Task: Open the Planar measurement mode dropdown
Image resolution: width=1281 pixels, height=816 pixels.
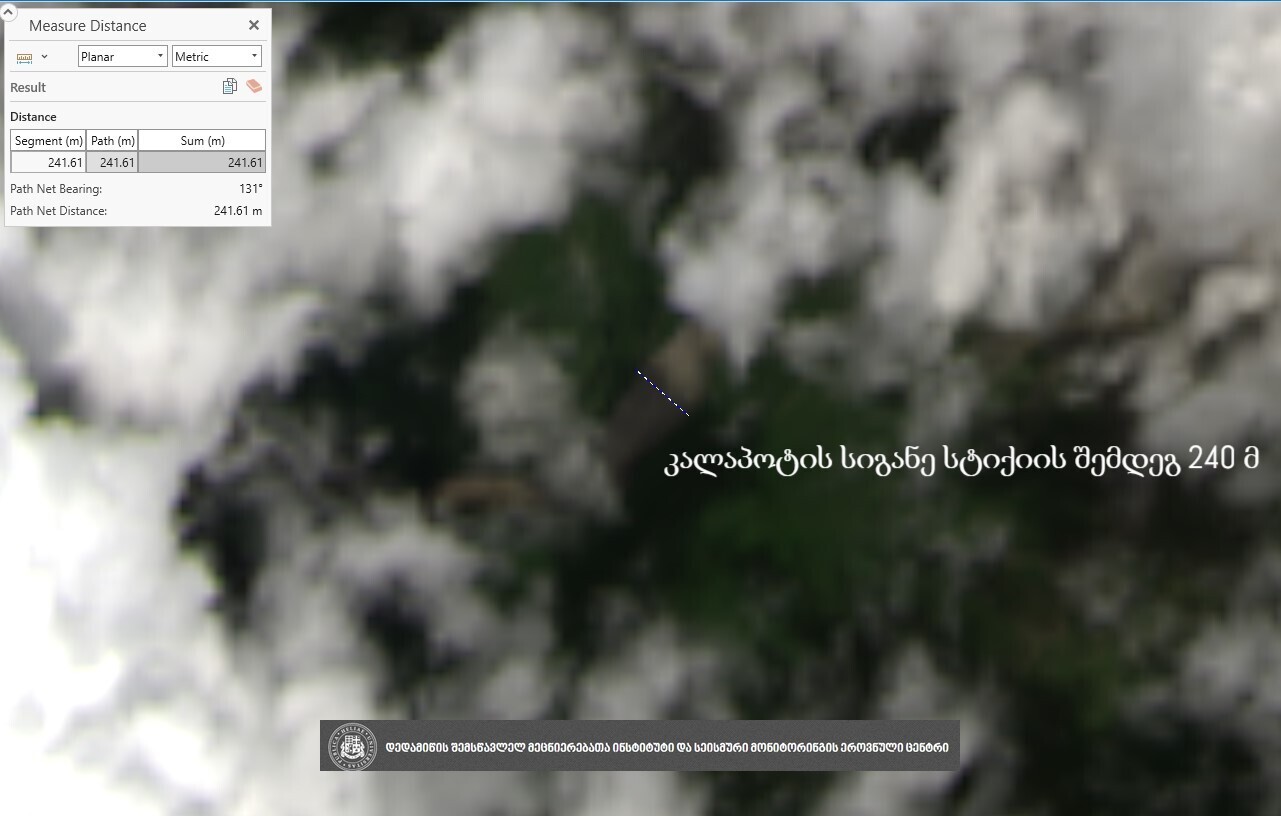Action: point(122,57)
